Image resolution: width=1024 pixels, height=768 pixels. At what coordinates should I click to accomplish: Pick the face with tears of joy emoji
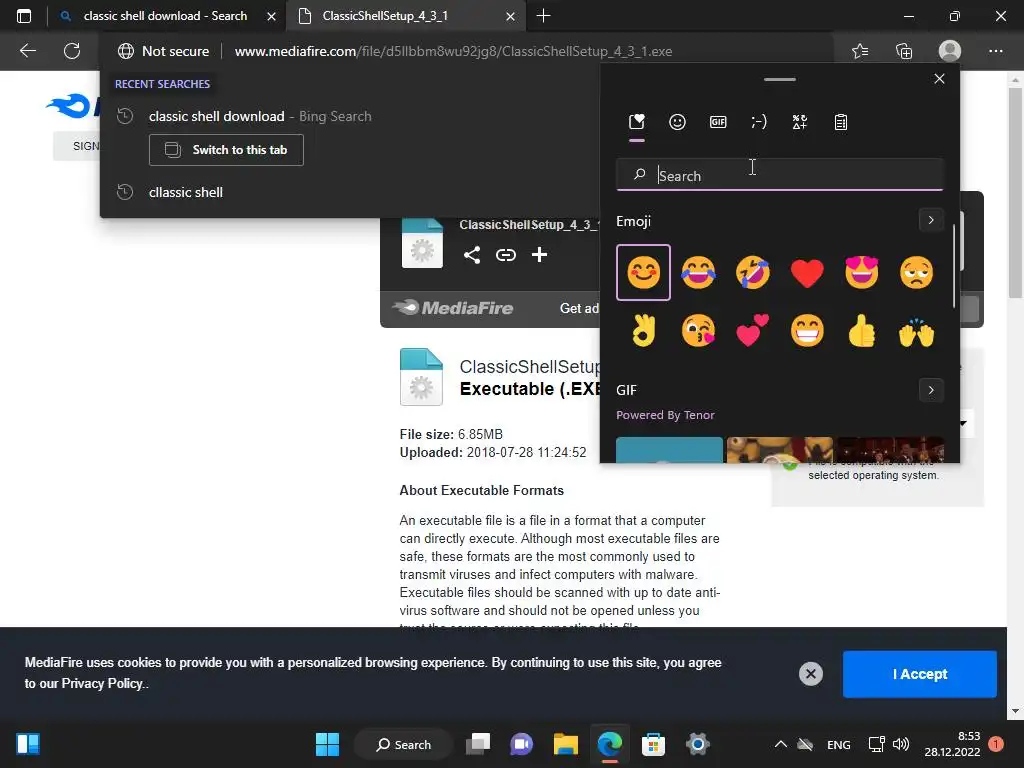coord(698,272)
